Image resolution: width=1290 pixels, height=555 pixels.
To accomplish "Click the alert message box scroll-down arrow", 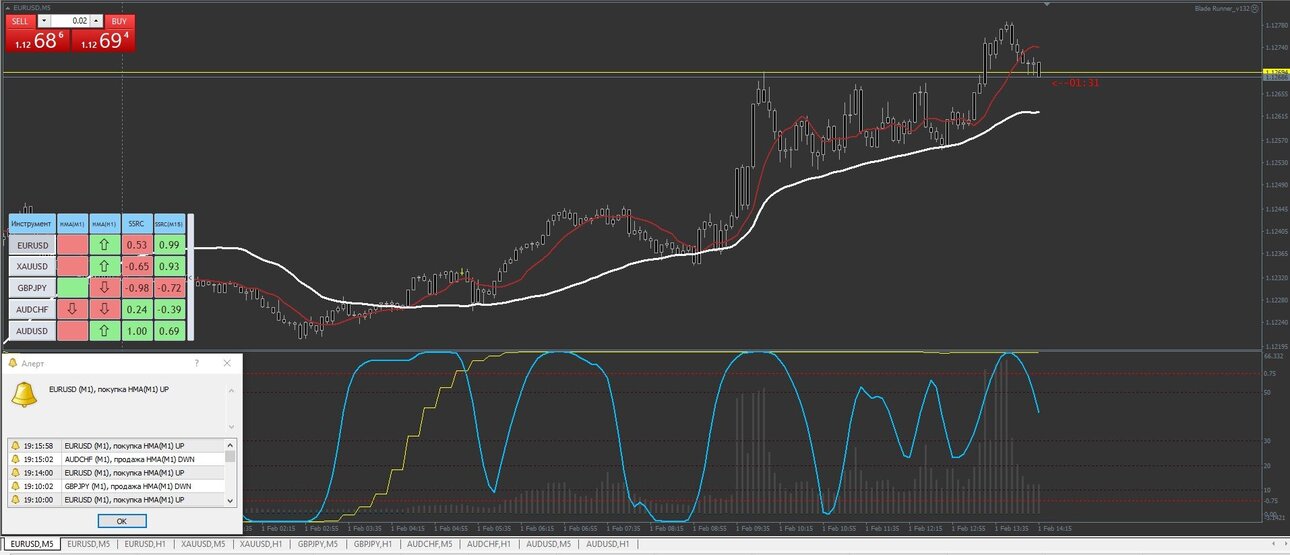I will tap(231, 425).
